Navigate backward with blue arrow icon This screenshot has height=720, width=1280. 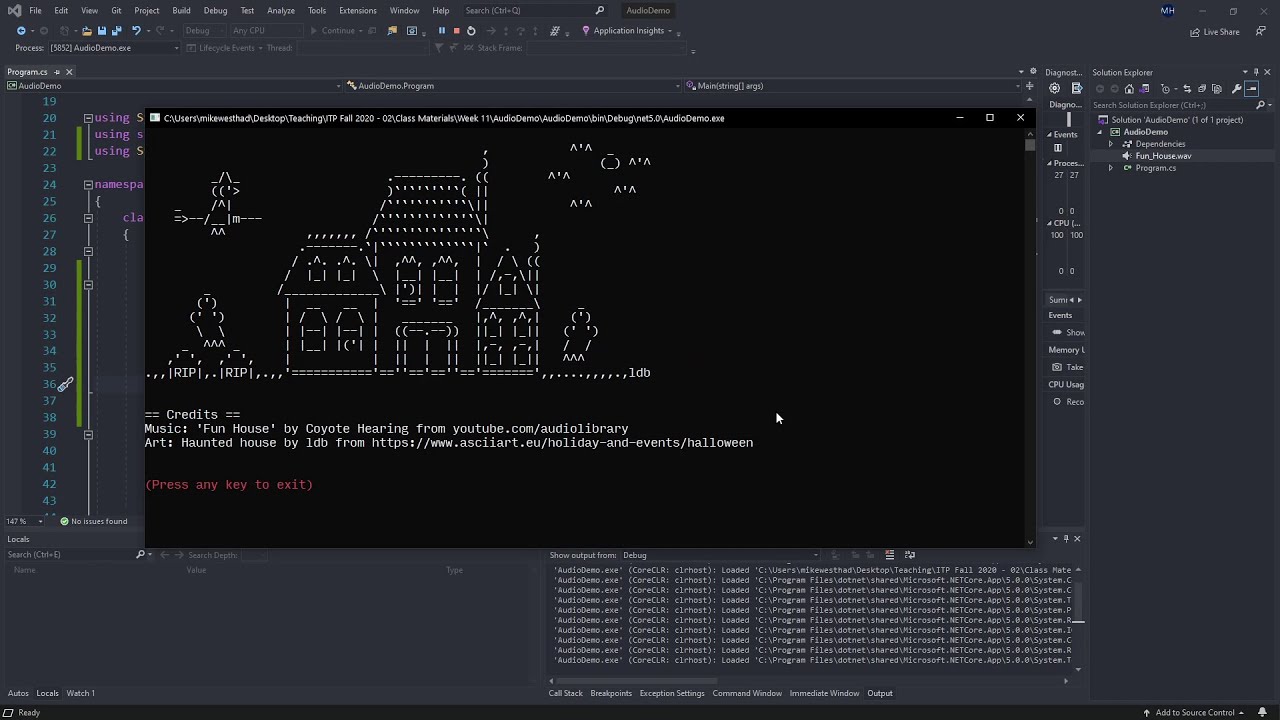21,31
